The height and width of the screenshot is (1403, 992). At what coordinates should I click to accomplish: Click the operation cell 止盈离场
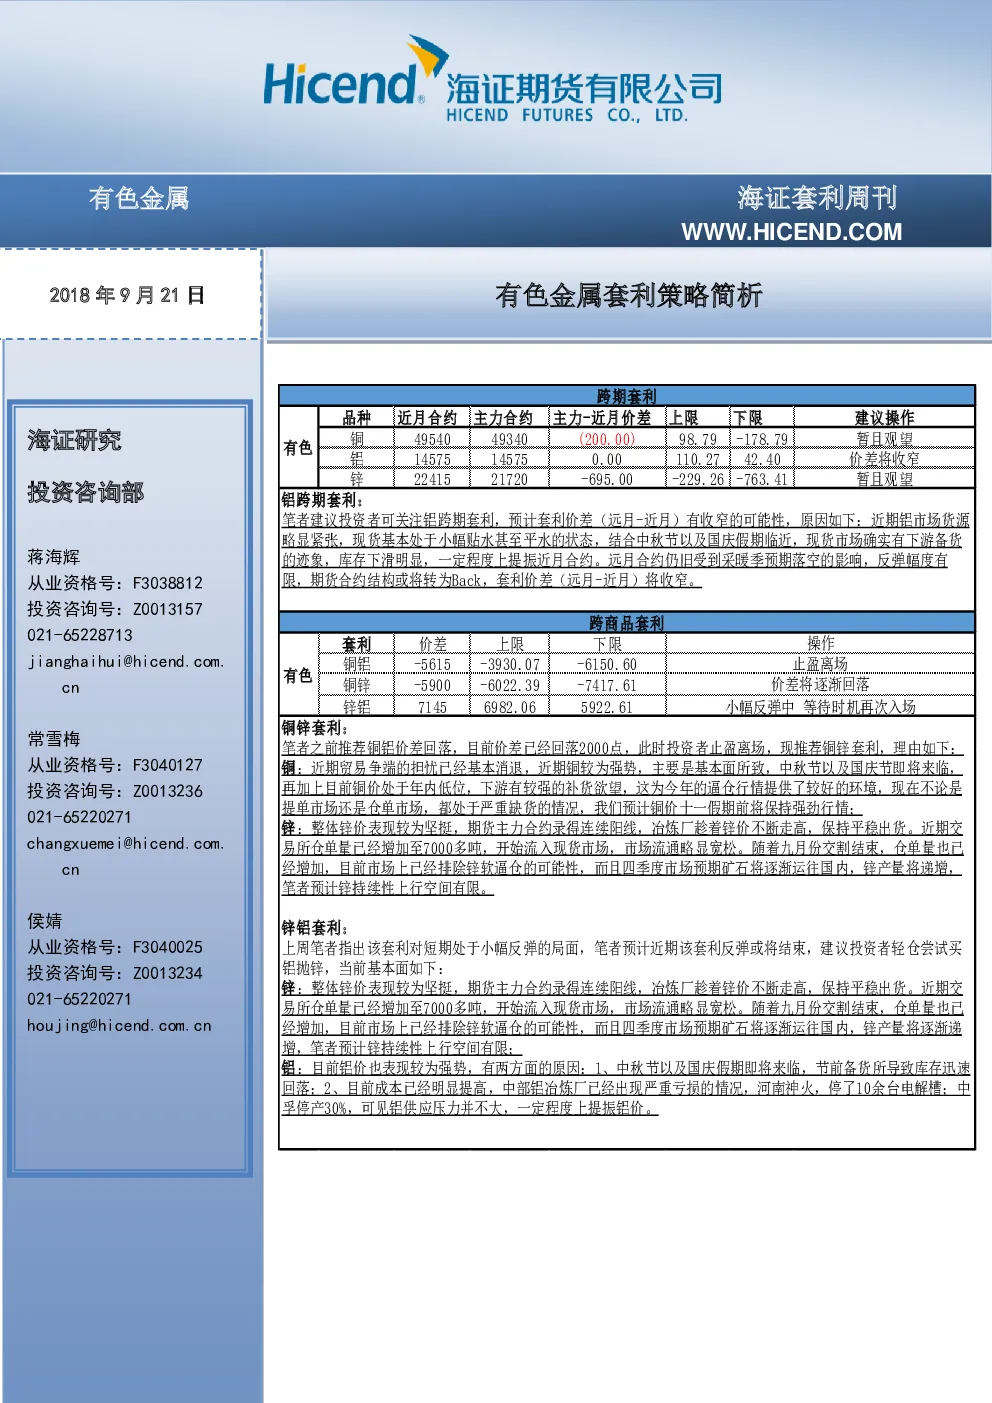pos(820,664)
